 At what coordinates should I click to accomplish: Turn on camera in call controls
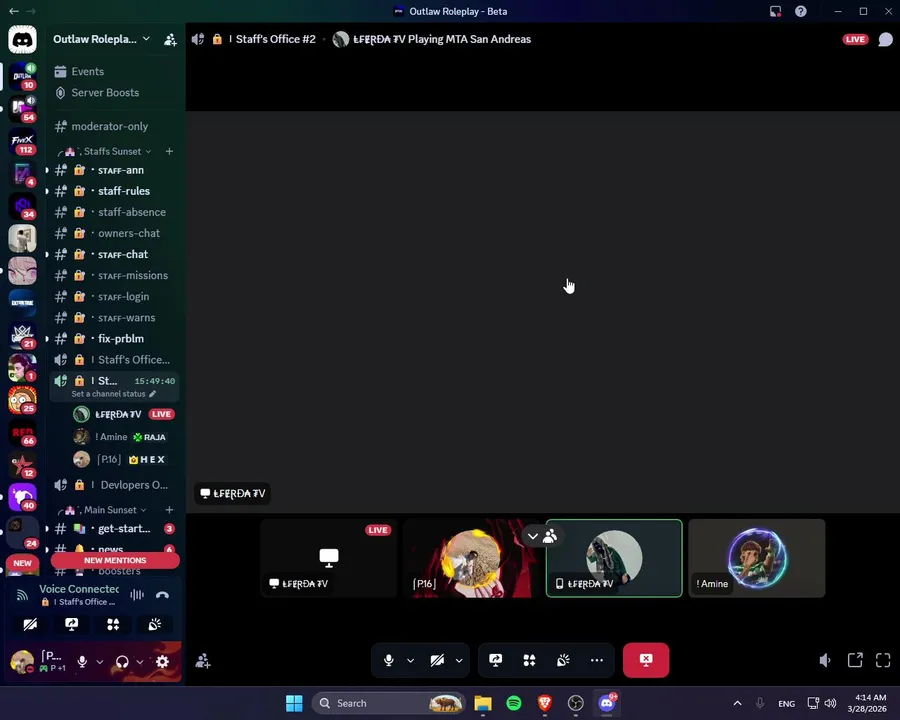click(437, 660)
